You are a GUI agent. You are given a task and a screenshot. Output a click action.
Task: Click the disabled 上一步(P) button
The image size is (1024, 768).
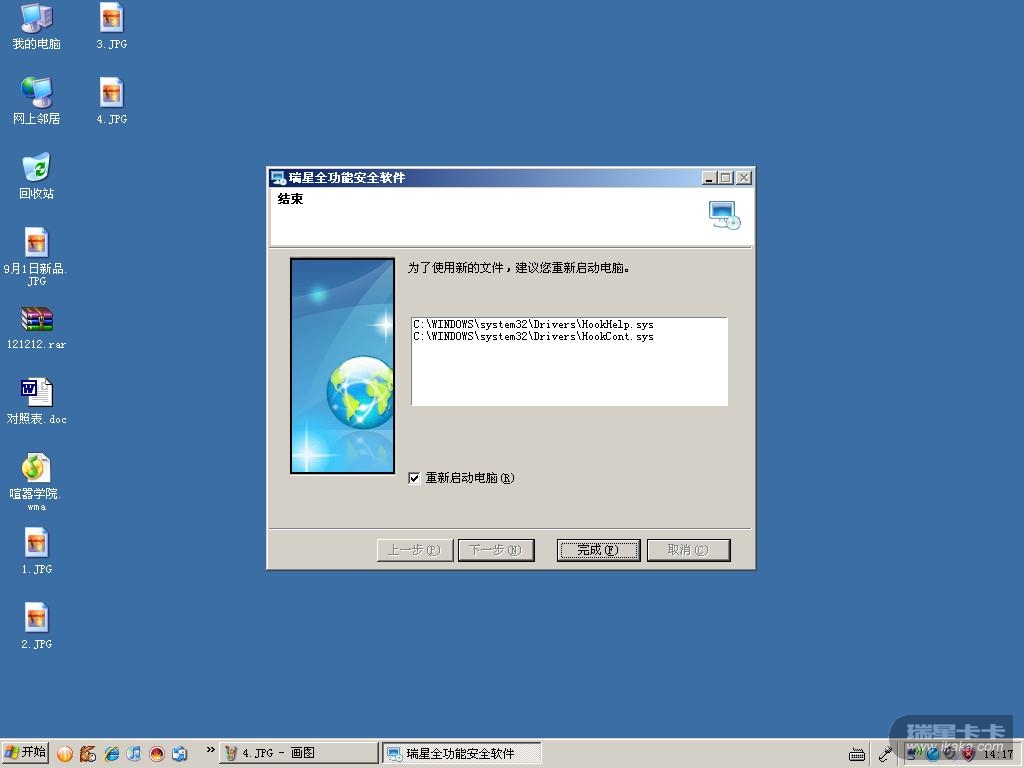click(x=415, y=550)
